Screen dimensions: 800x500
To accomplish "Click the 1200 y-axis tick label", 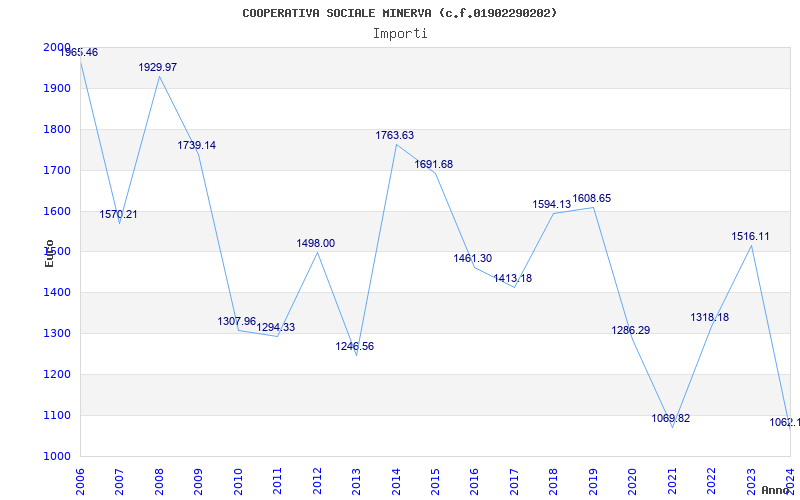I will click(x=57, y=374).
